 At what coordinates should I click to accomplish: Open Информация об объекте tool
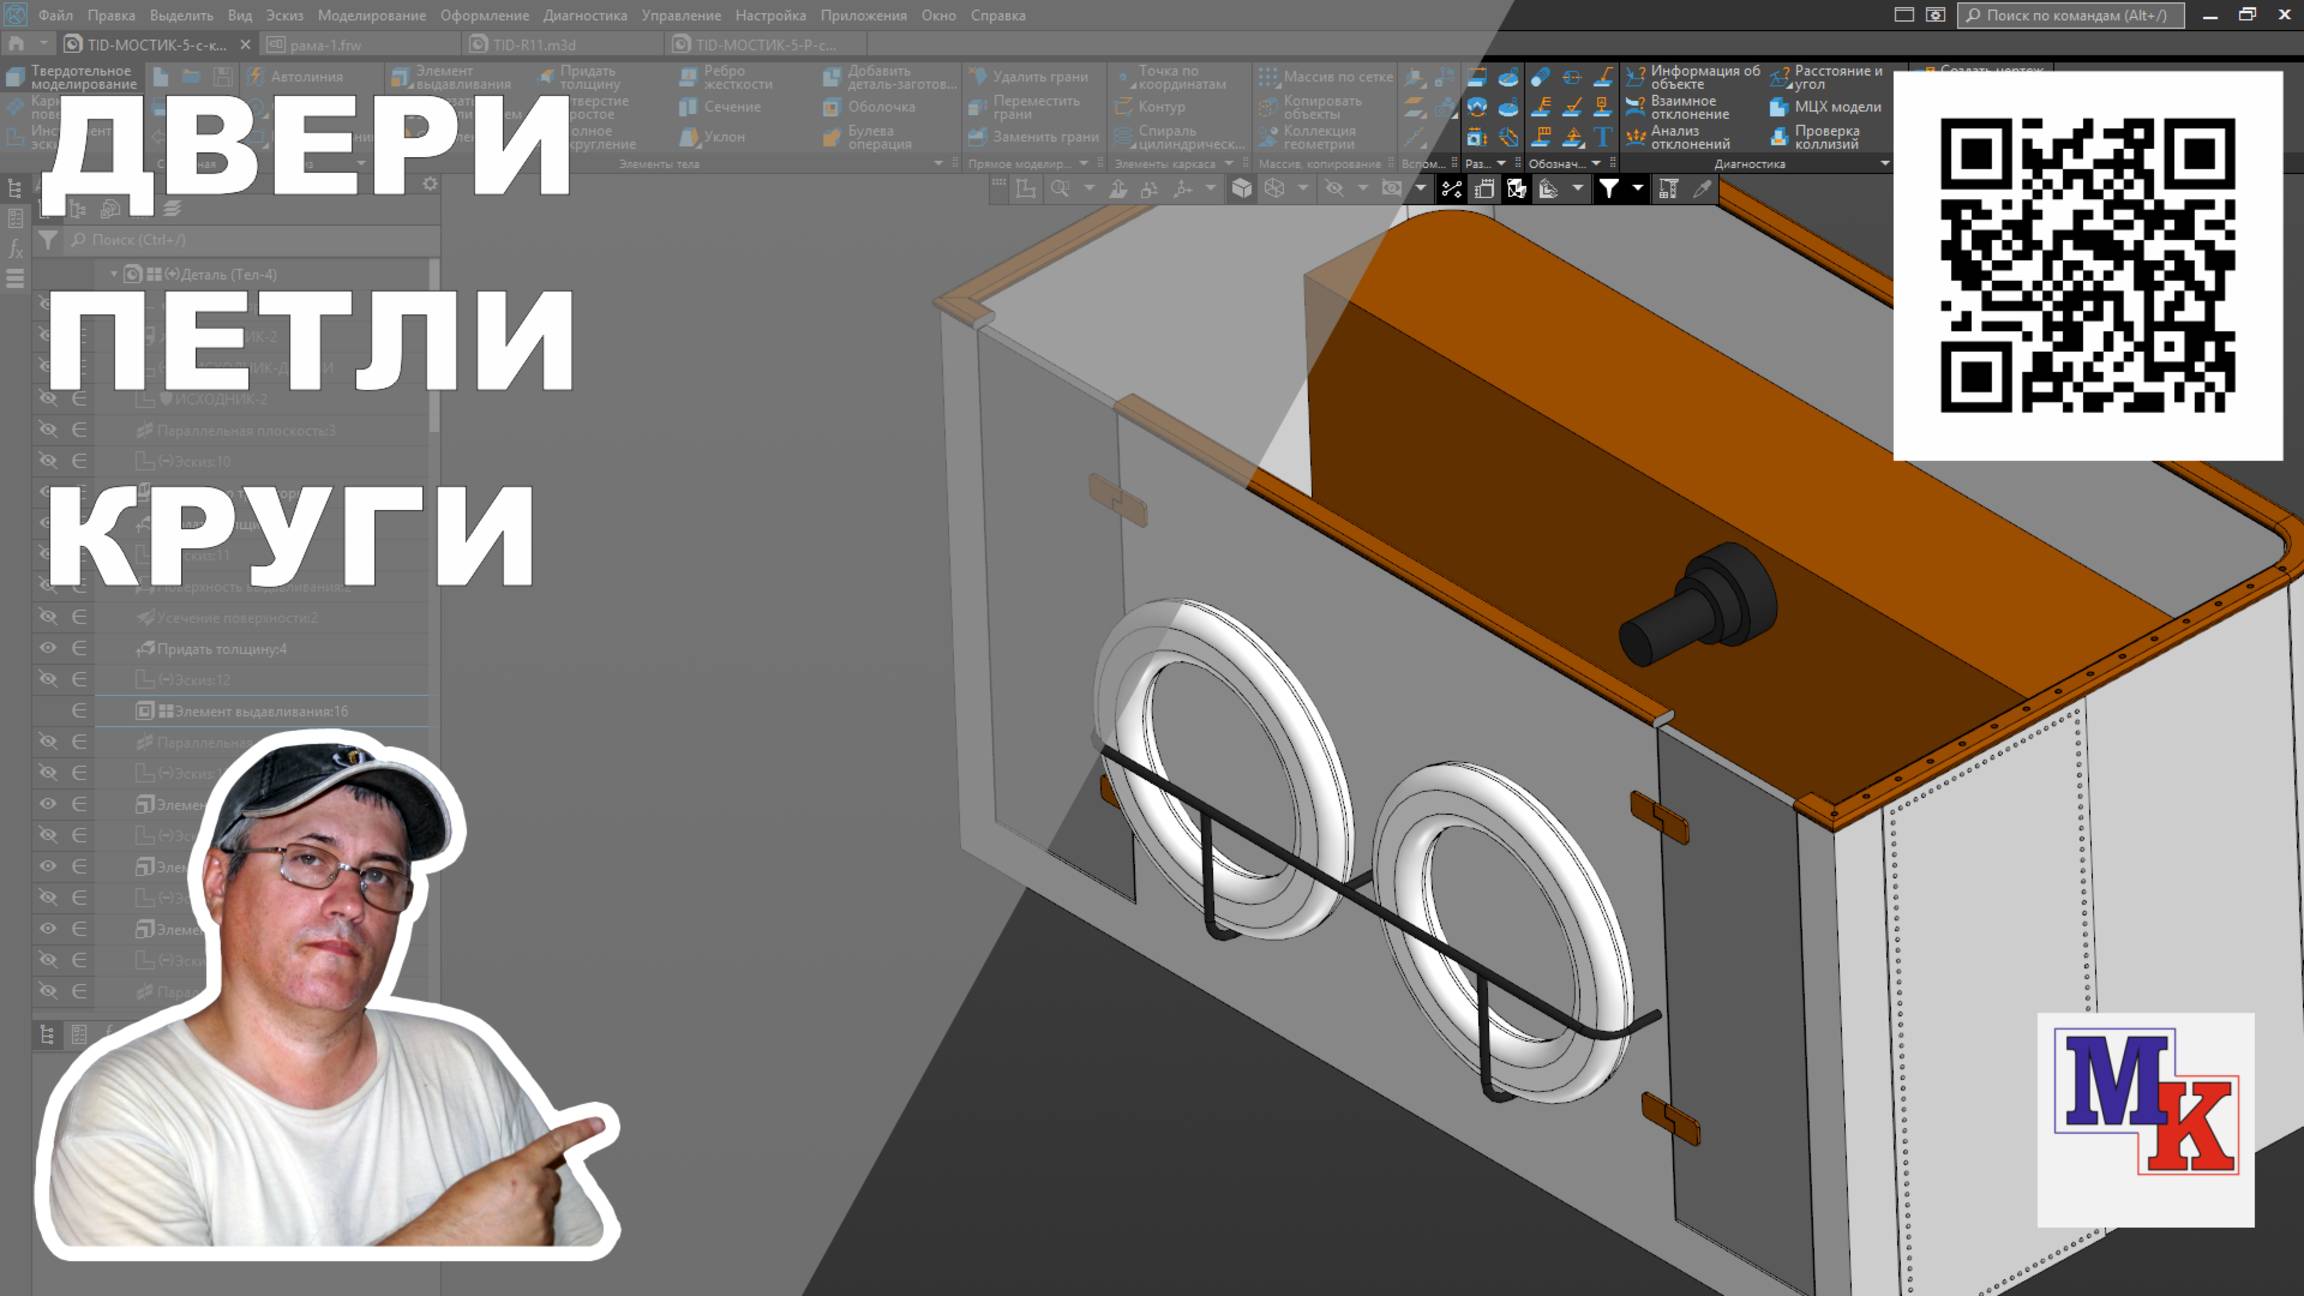(x=1692, y=77)
